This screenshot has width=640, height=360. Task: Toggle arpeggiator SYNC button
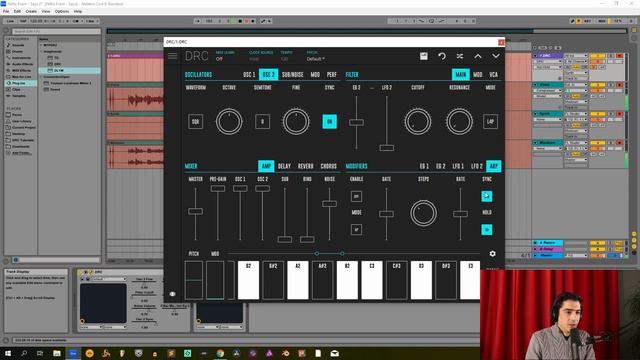[487, 196]
